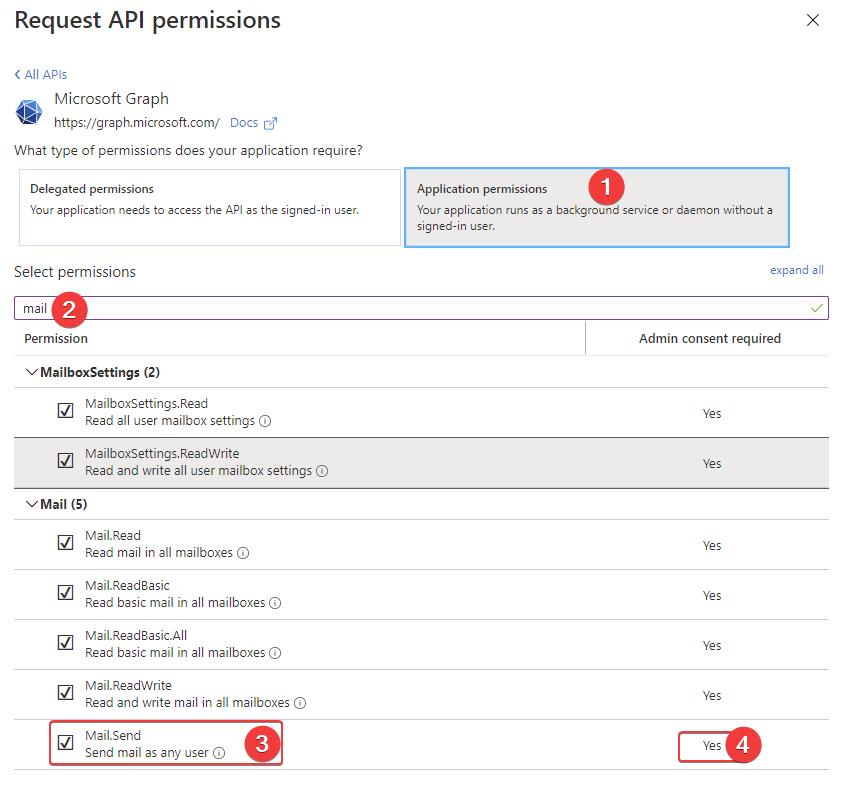
Task: Click the Microsoft Graph logo icon
Action: [x=28, y=112]
